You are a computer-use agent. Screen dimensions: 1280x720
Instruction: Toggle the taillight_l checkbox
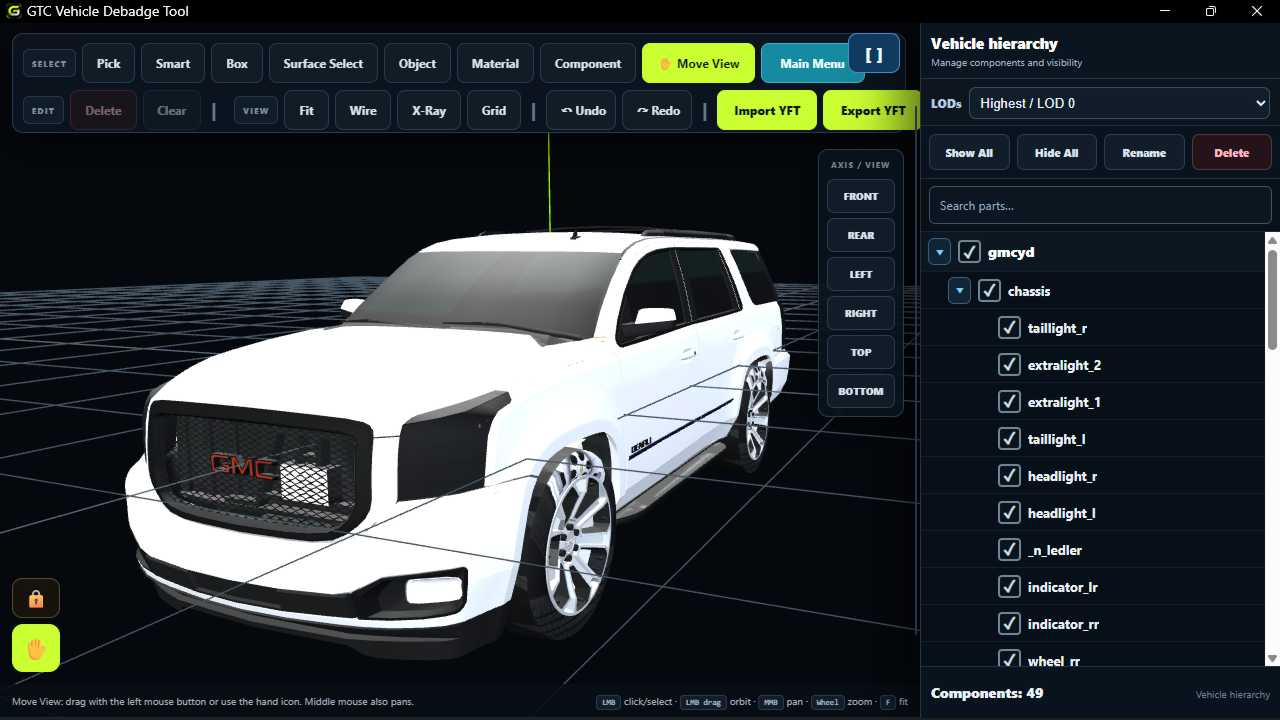[x=1009, y=439]
